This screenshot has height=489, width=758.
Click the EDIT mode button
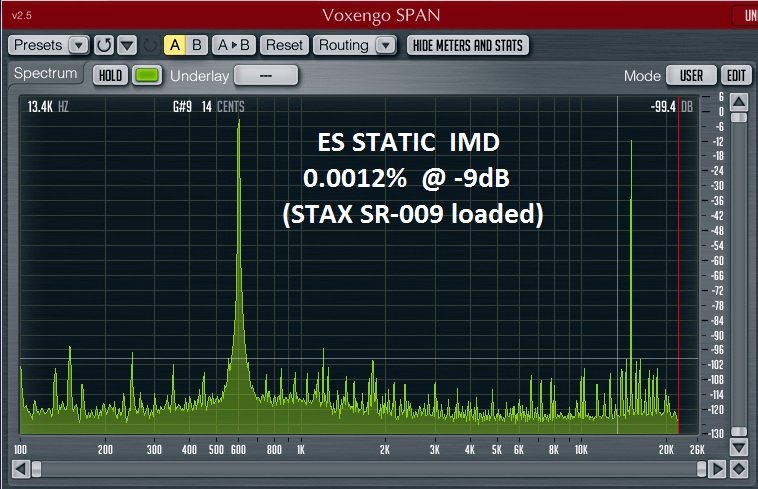click(736, 75)
